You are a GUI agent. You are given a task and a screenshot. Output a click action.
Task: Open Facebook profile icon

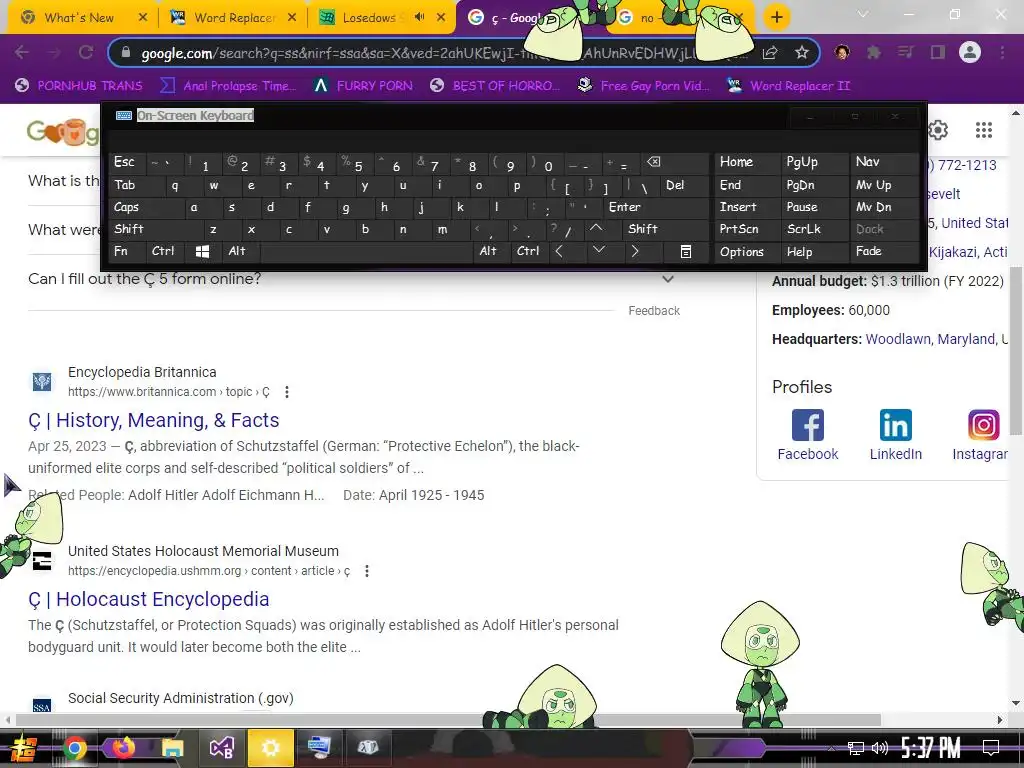coord(808,426)
